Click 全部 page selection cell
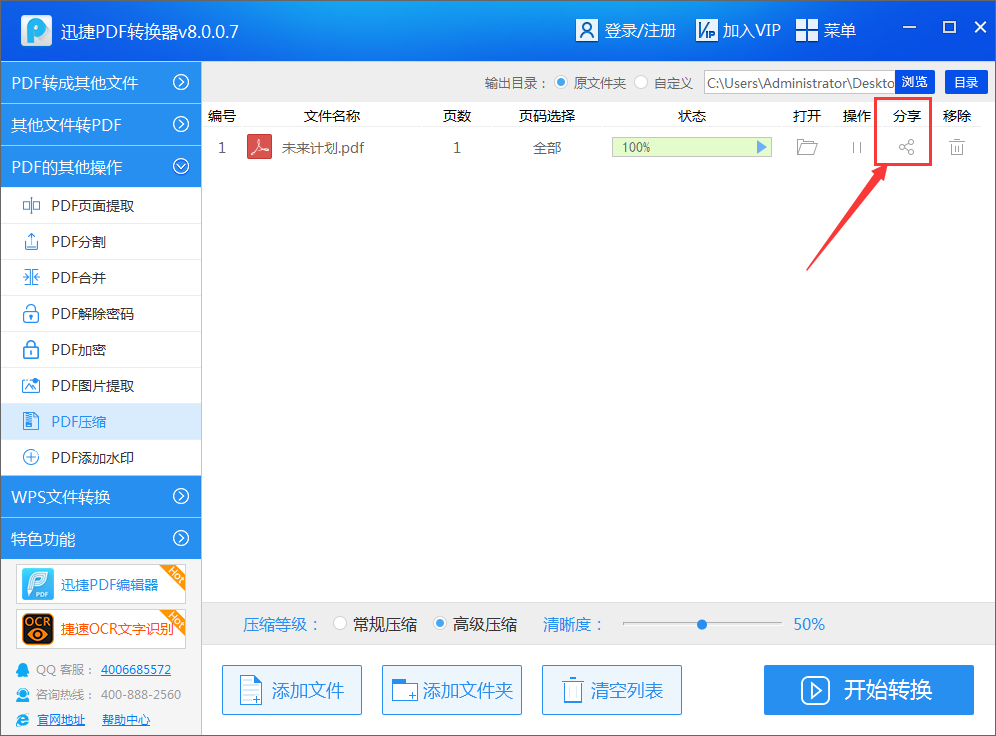The width and height of the screenshot is (996, 736). coord(547,148)
